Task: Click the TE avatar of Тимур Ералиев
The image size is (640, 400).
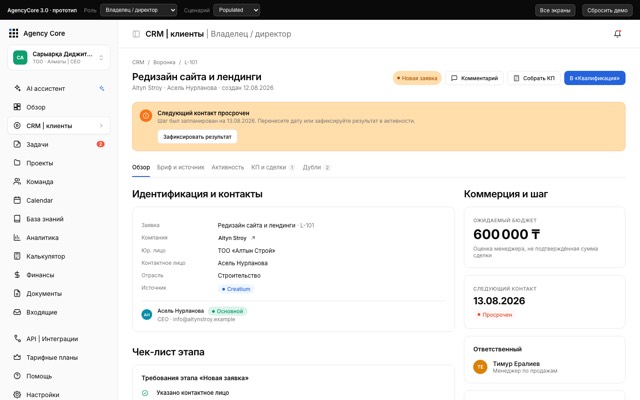Action: 480,367
